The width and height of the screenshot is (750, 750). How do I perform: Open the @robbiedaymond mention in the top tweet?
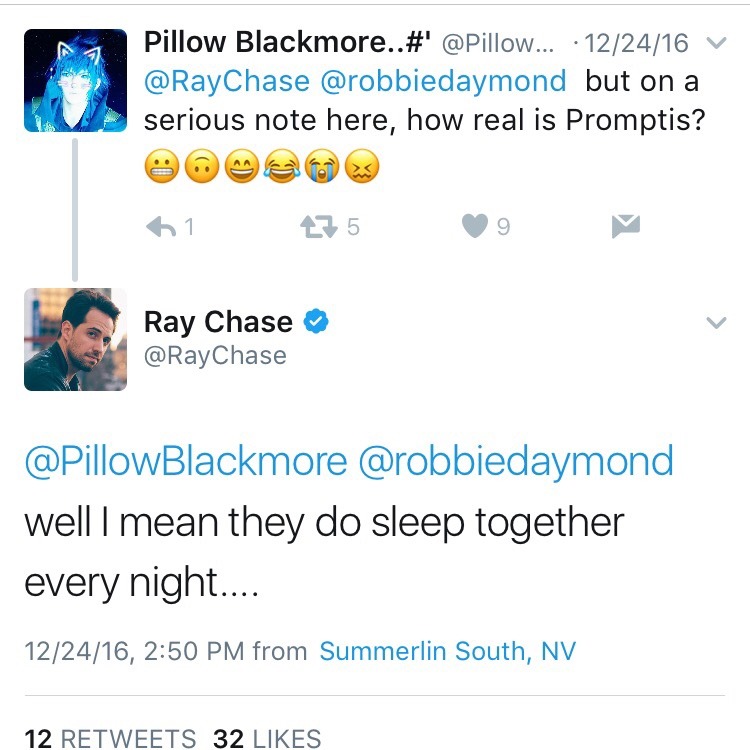443,81
